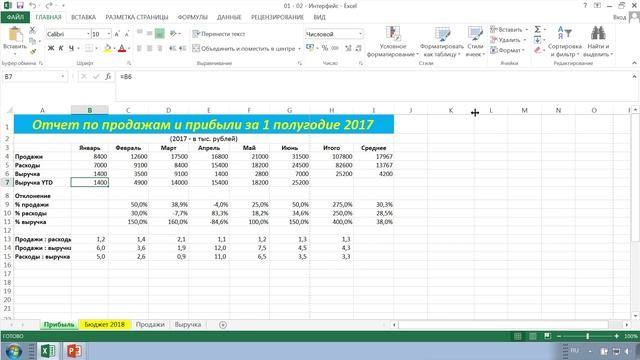Viewport: 640px width, 360px height.
Task: Click the Paste (Вставить) clipboard icon
Action: click(x=15, y=34)
